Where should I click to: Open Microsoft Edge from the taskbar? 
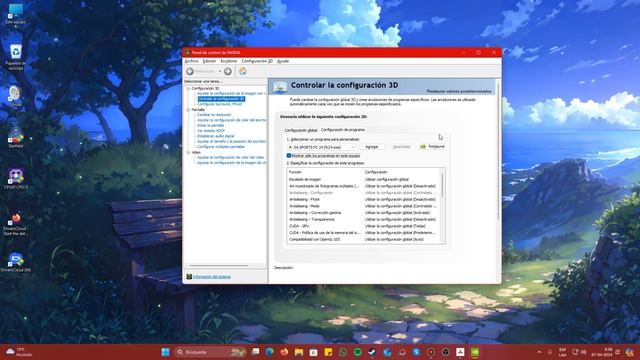[x=269, y=352]
